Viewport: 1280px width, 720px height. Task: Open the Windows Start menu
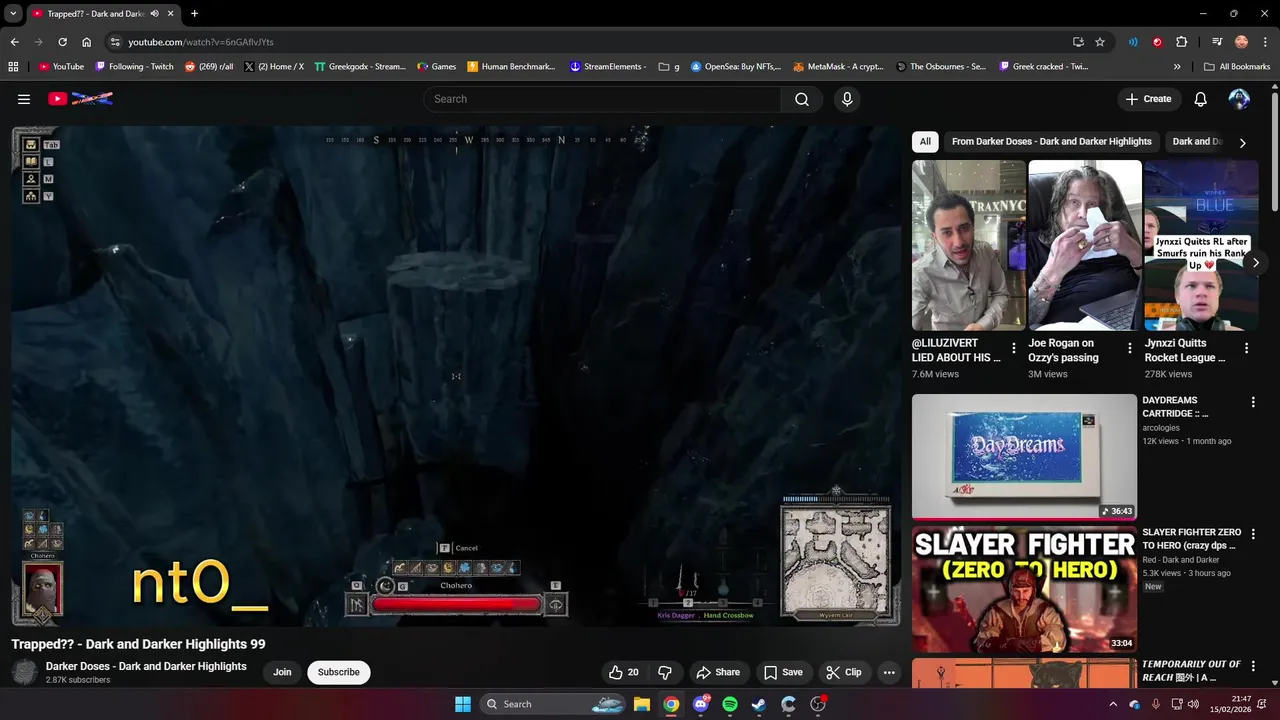coord(463,704)
